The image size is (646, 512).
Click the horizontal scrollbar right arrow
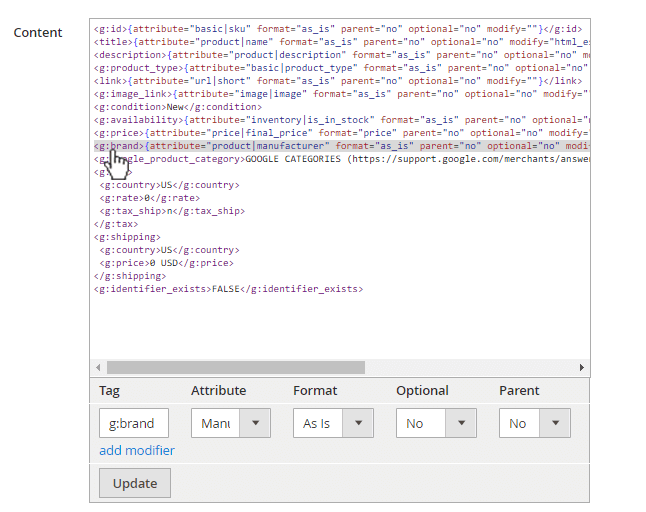pyautogui.click(x=582, y=367)
